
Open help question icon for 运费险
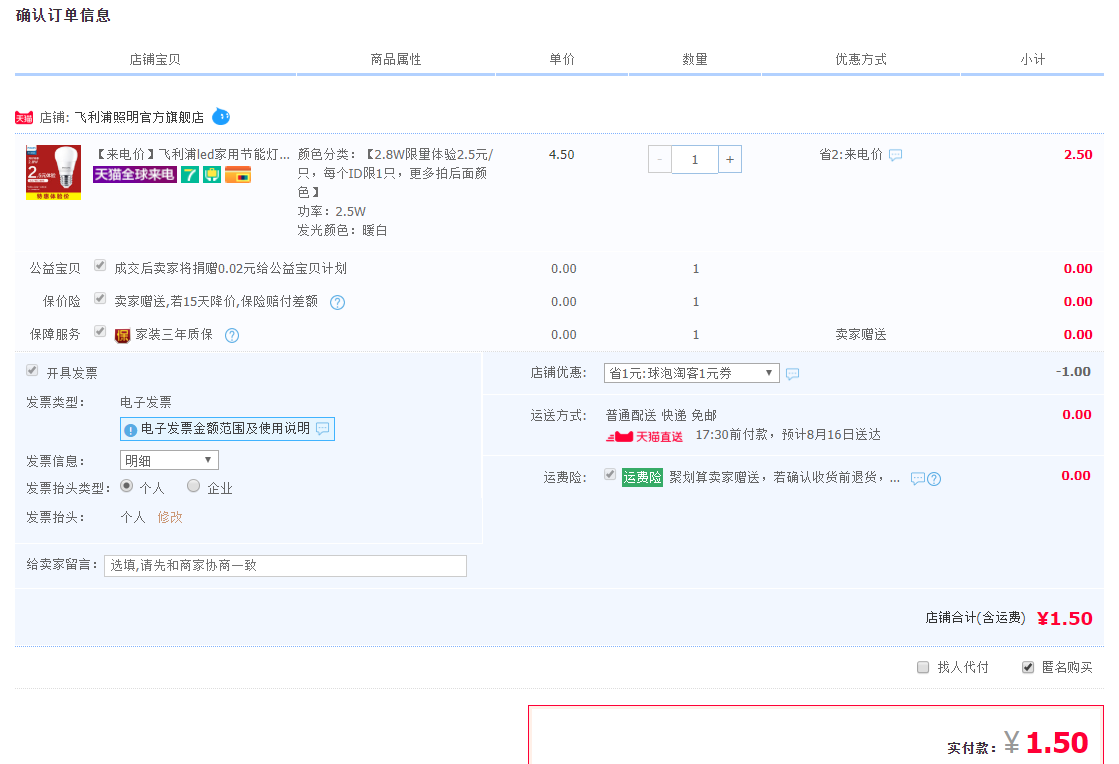933,479
